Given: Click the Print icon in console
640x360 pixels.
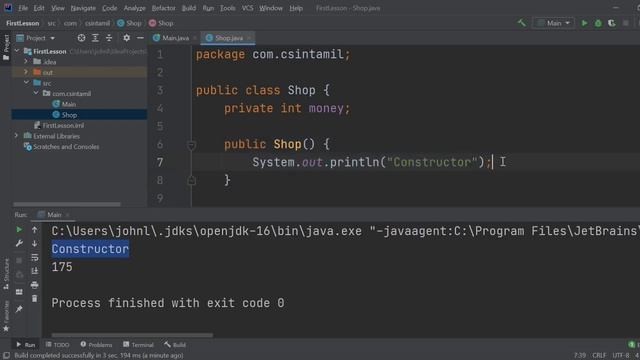Looking at the screenshot, I should (35, 285).
